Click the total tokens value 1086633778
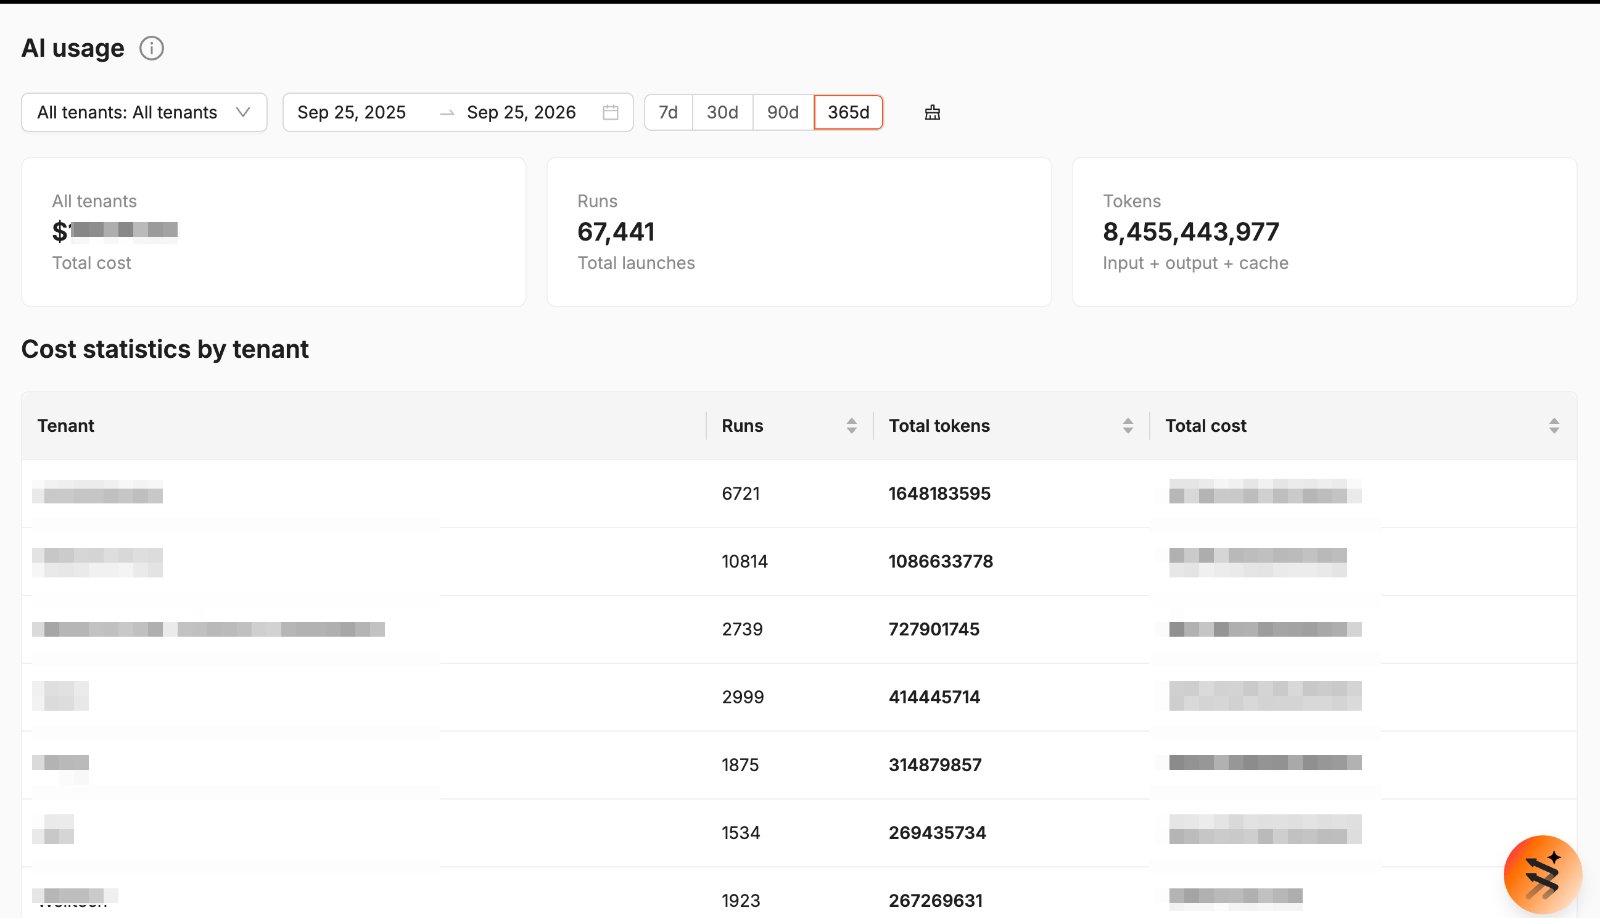This screenshot has height=918, width=1600. click(x=941, y=562)
